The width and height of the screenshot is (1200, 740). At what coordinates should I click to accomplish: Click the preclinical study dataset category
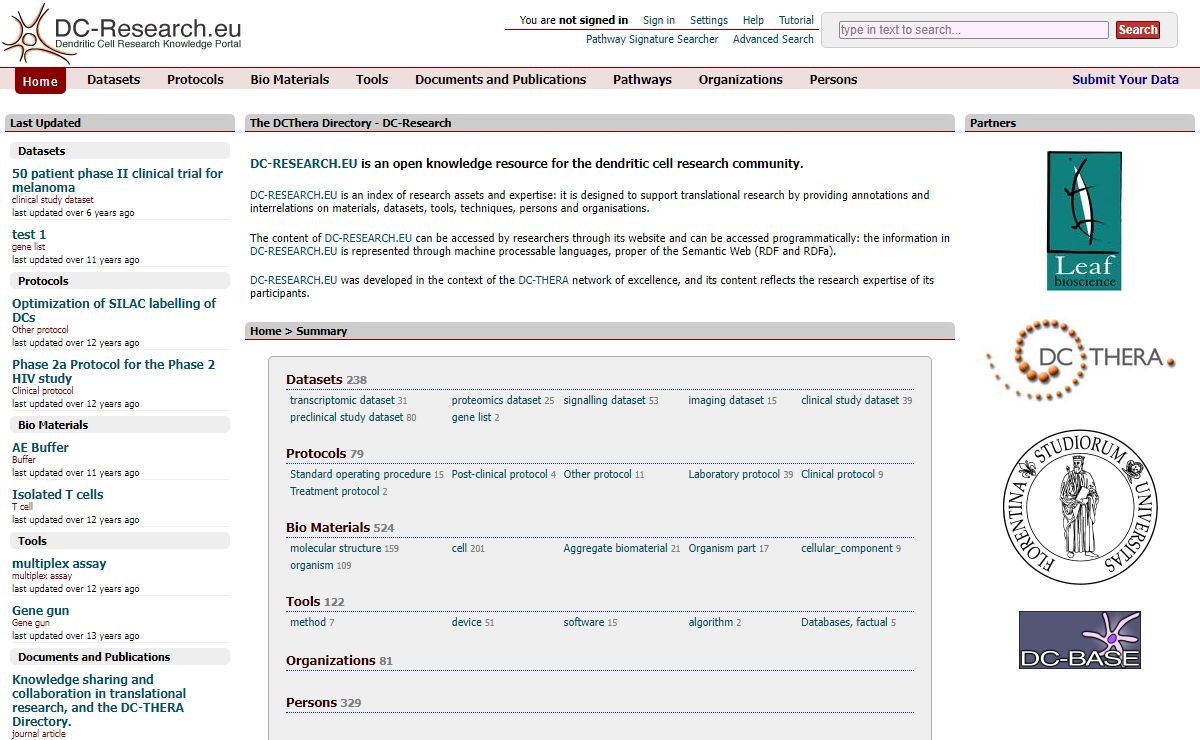pos(347,417)
